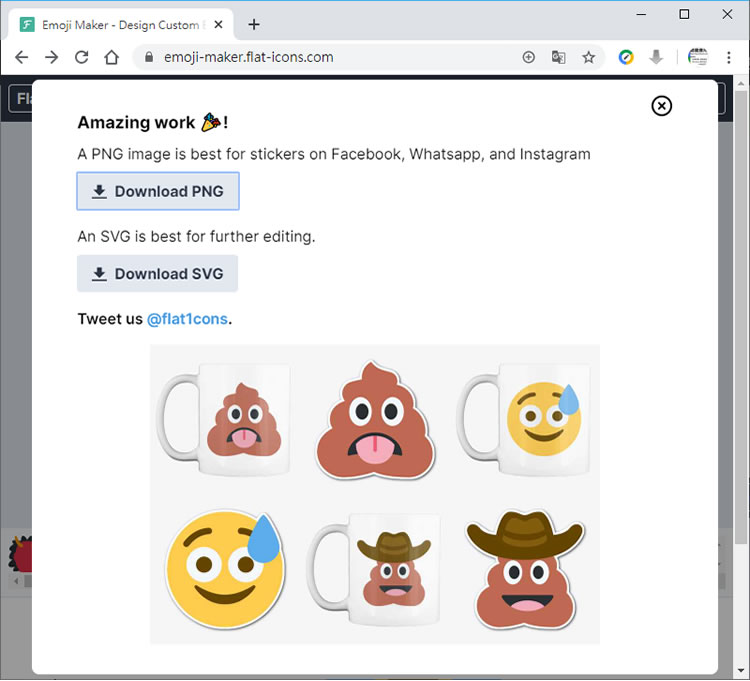Minimize the browser window
750x681 pixels.
pyautogui.click(x=641, y=14)
